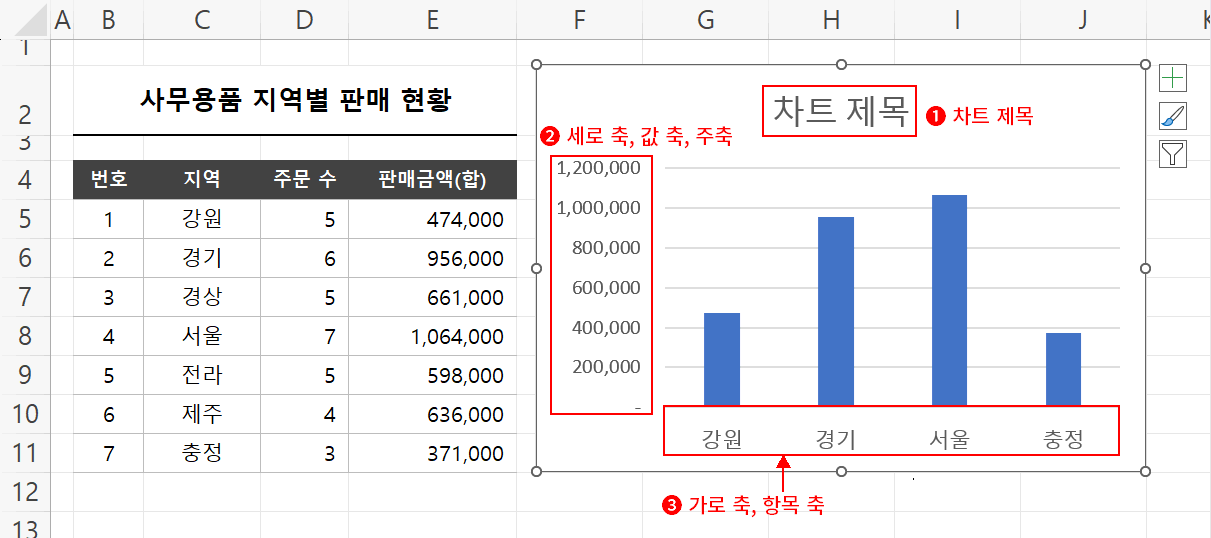
Task: Select column header J
Action: [1083, 19]
